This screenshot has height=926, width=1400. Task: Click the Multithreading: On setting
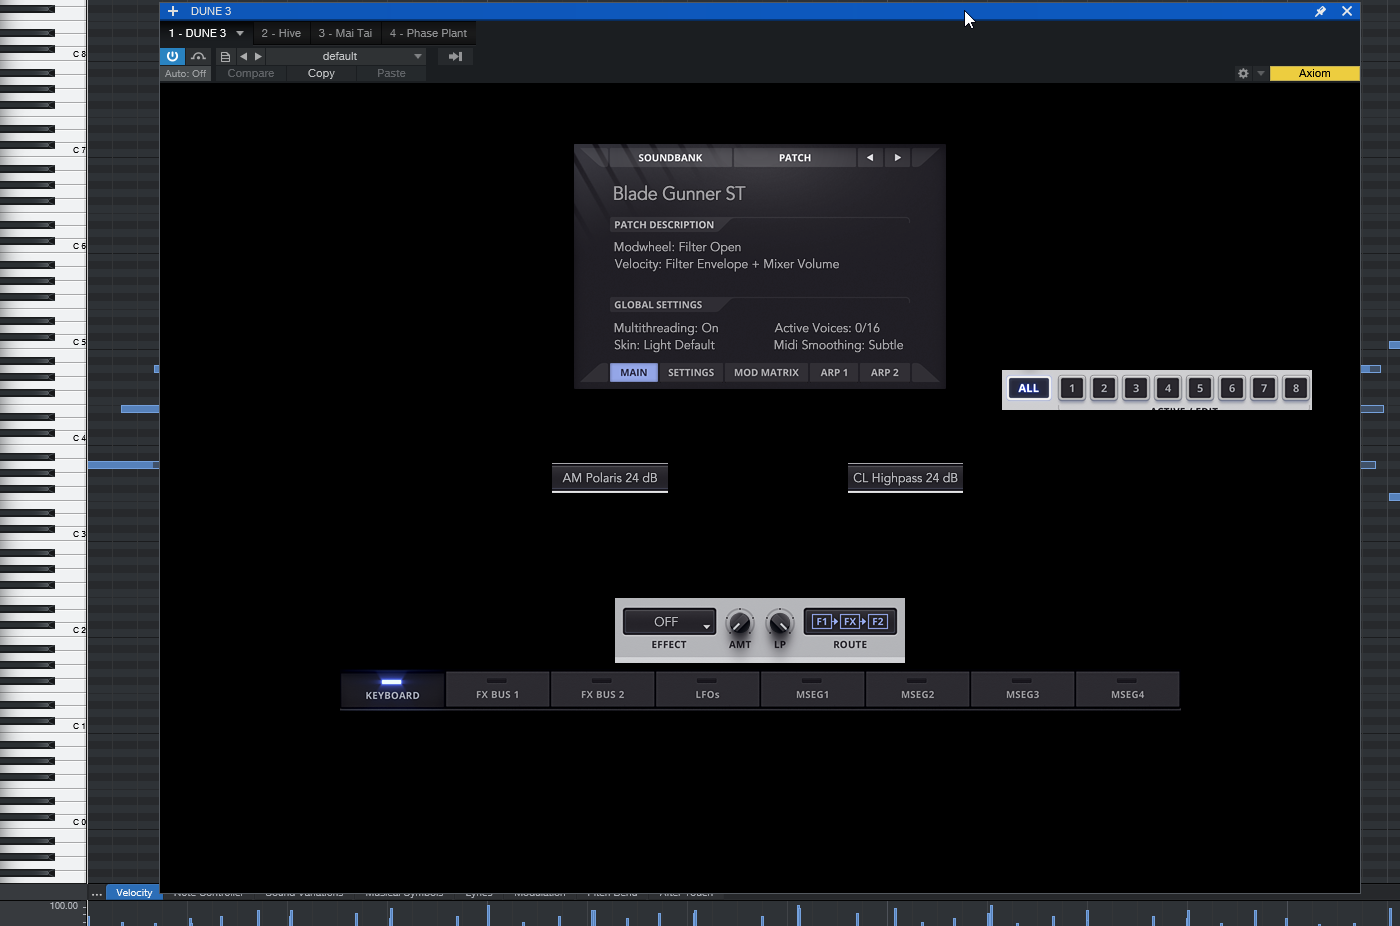[666, 328]
